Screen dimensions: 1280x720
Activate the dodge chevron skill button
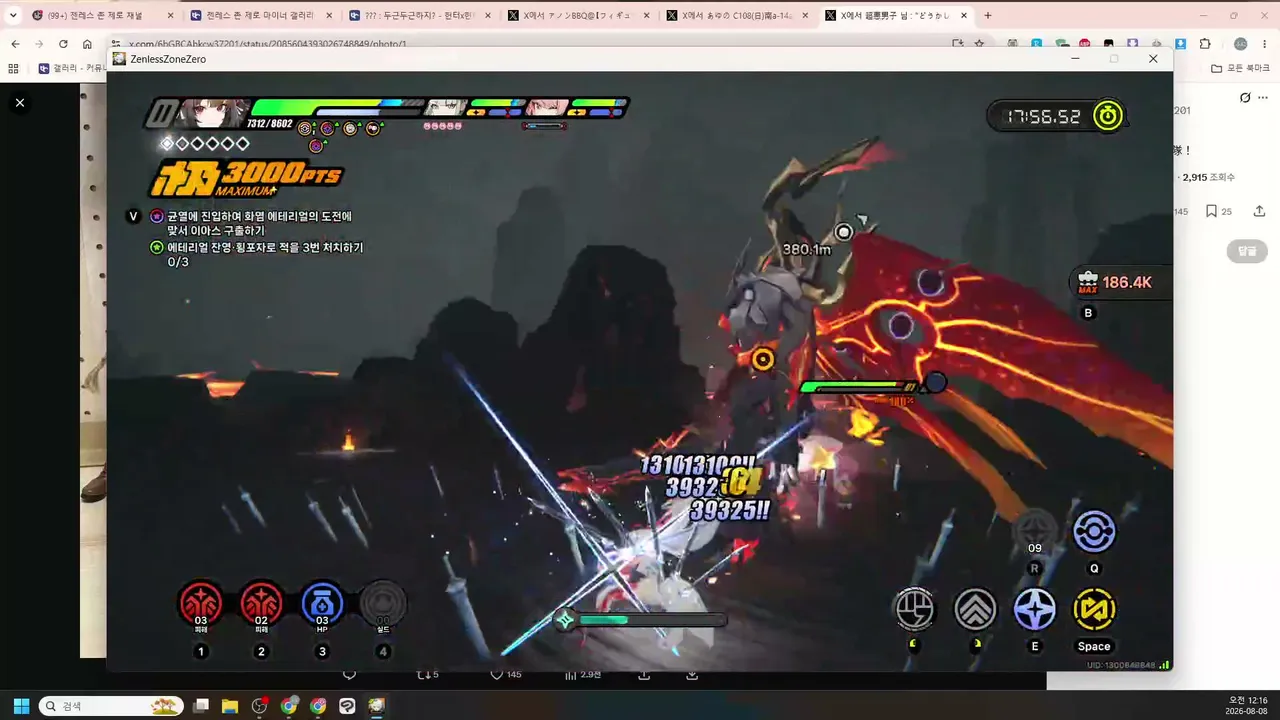pyautogui.click(x=975, y=608)
